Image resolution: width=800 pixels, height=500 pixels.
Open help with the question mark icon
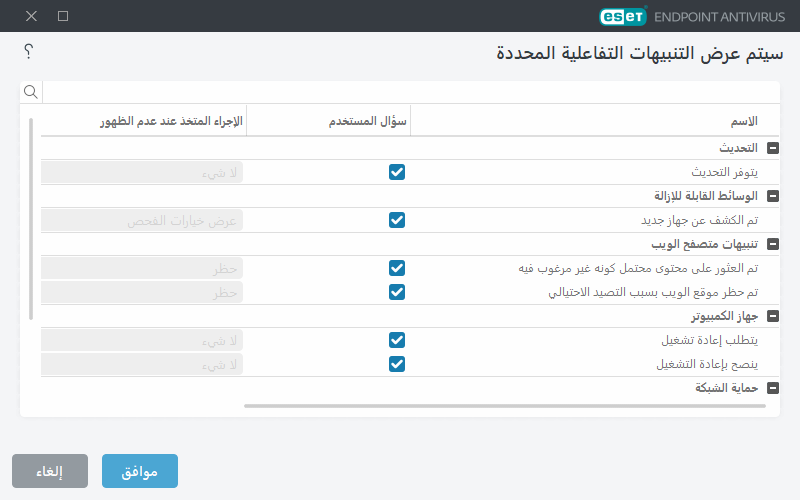(x=29, y=51)
